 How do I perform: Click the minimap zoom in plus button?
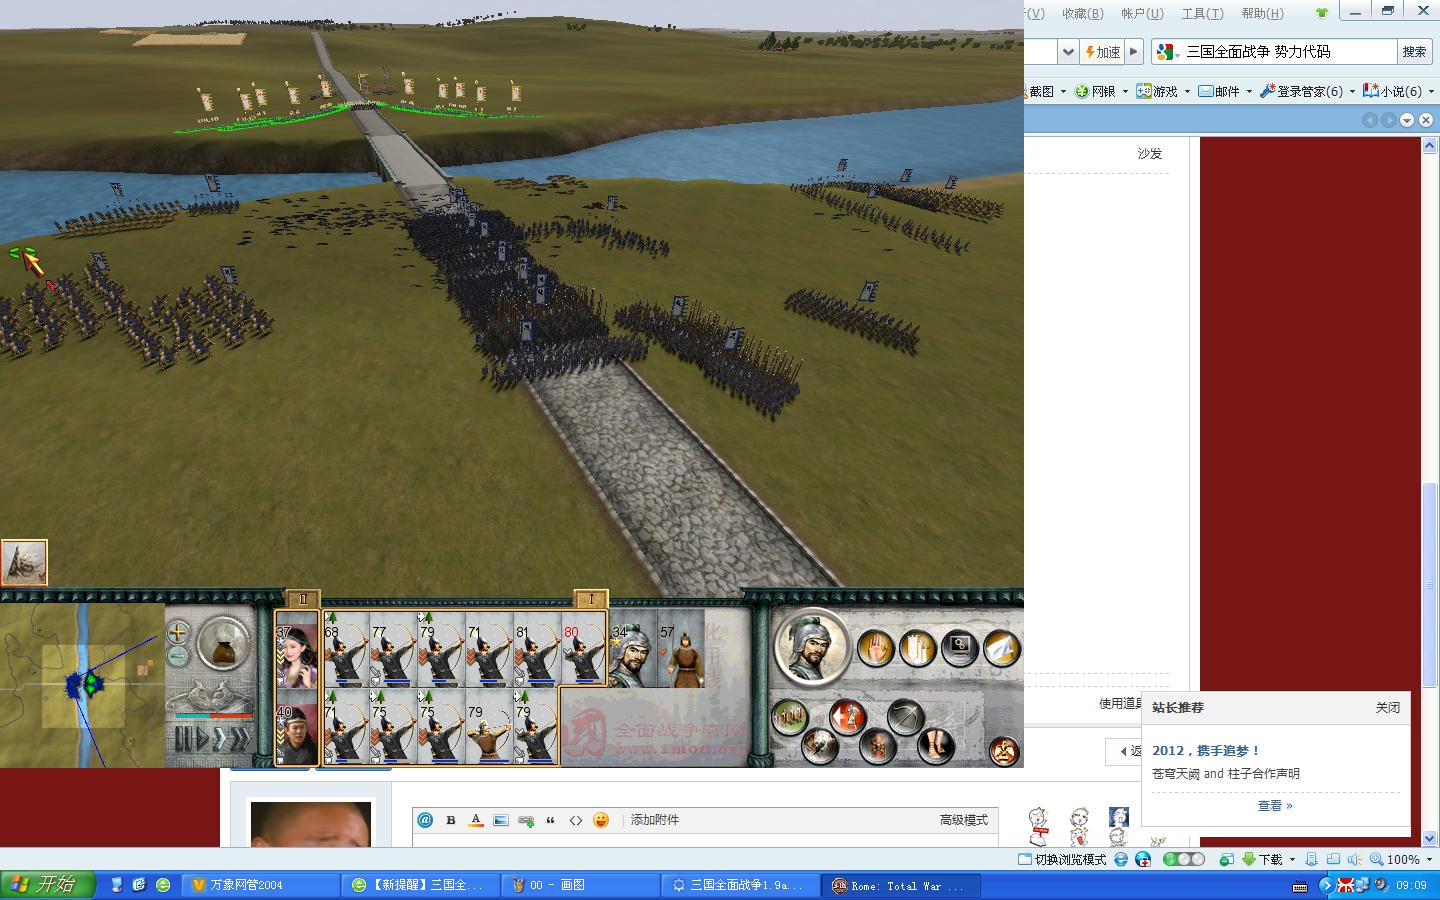178,632
